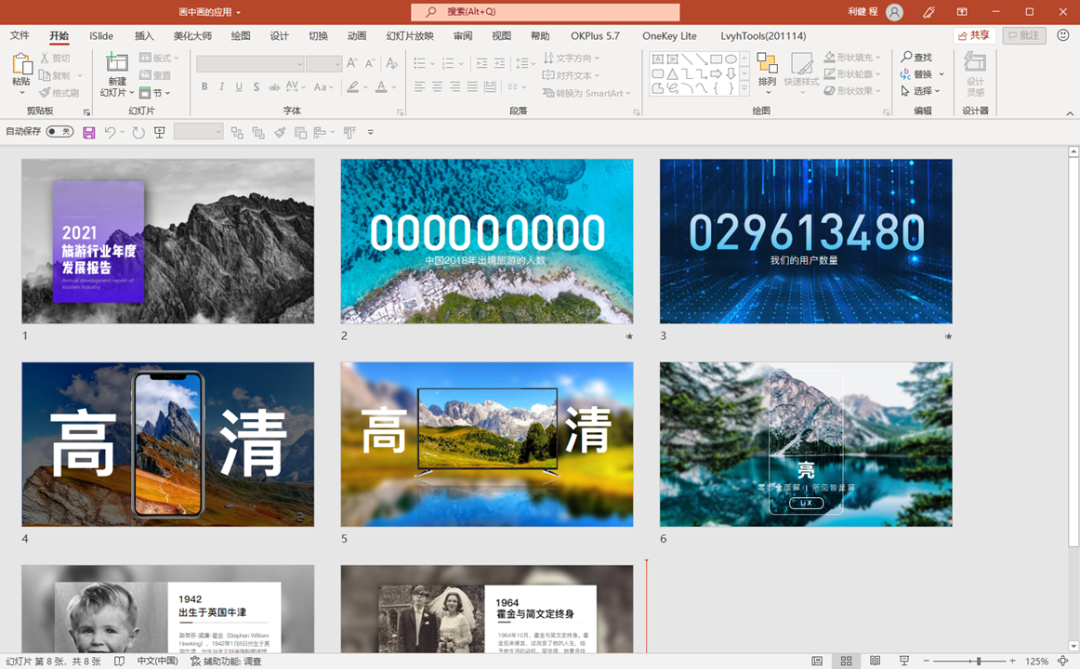Open the File (文件) tab
The image size is (1080, 669).
pos(20,36)
